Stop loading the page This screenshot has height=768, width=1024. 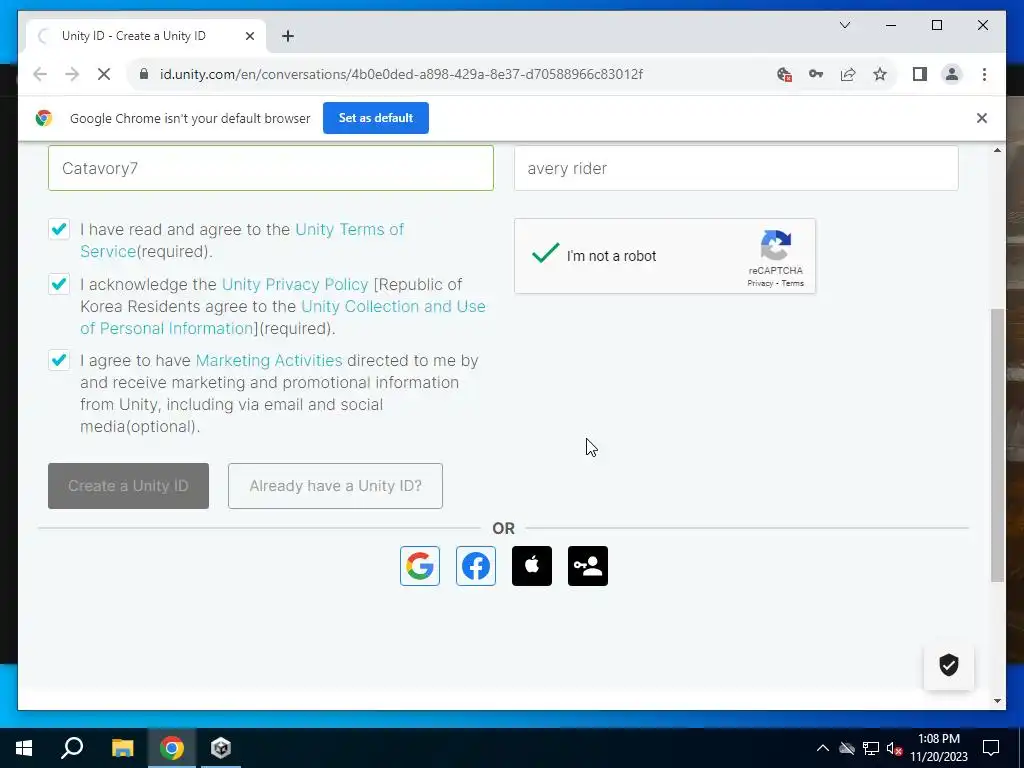click(x=103, y=74)
